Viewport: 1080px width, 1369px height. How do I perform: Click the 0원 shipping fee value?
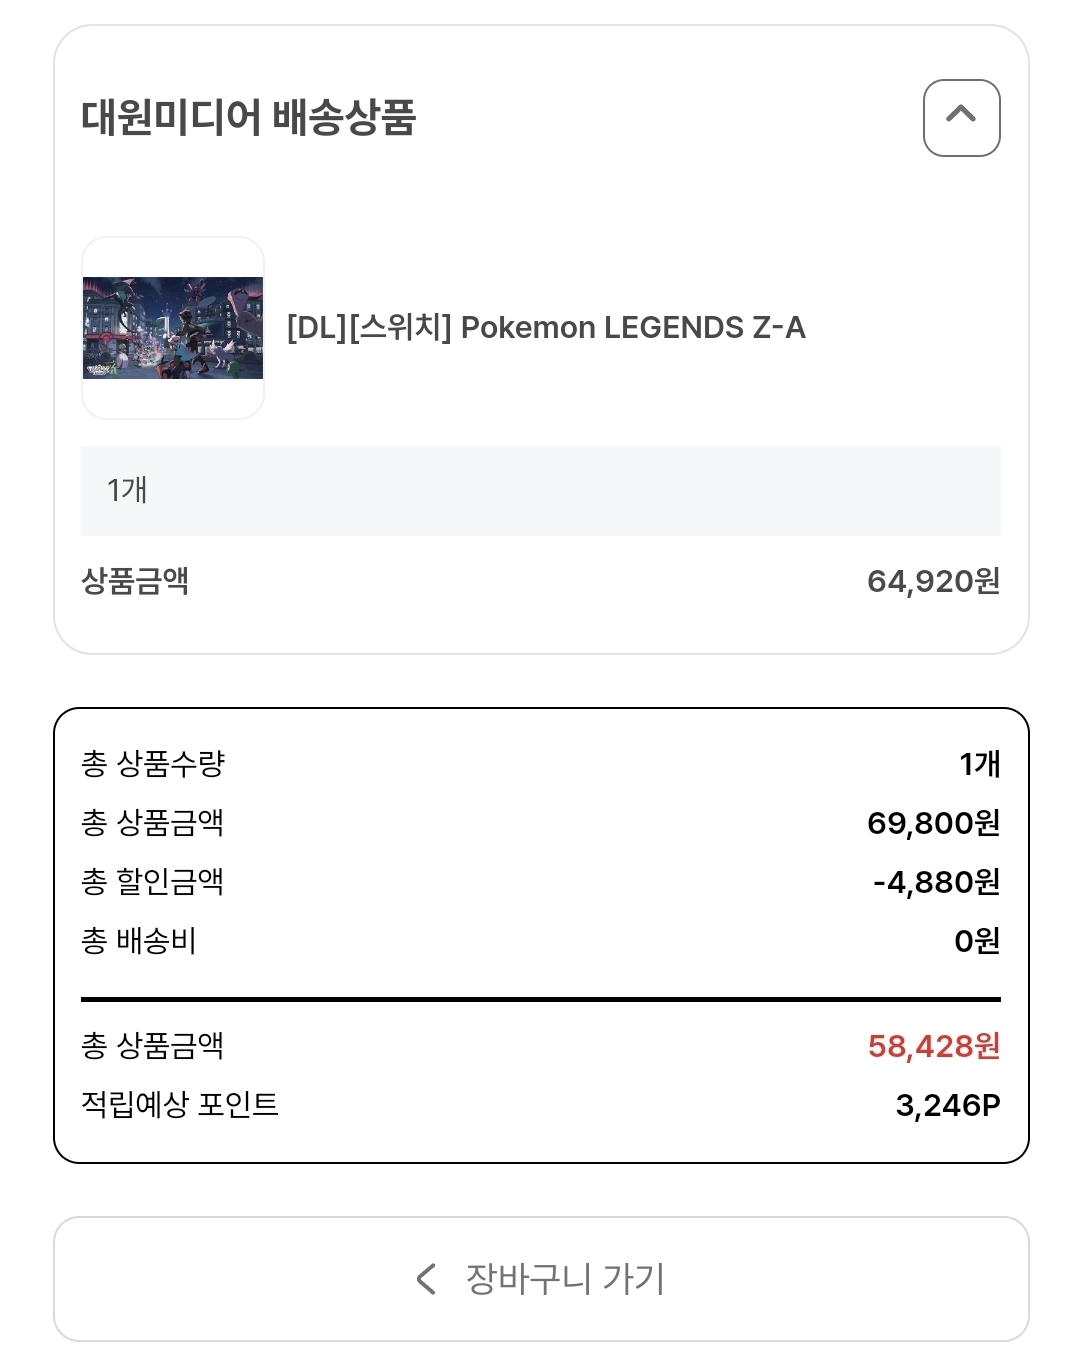pyautogui.click(x=976, y=941)
